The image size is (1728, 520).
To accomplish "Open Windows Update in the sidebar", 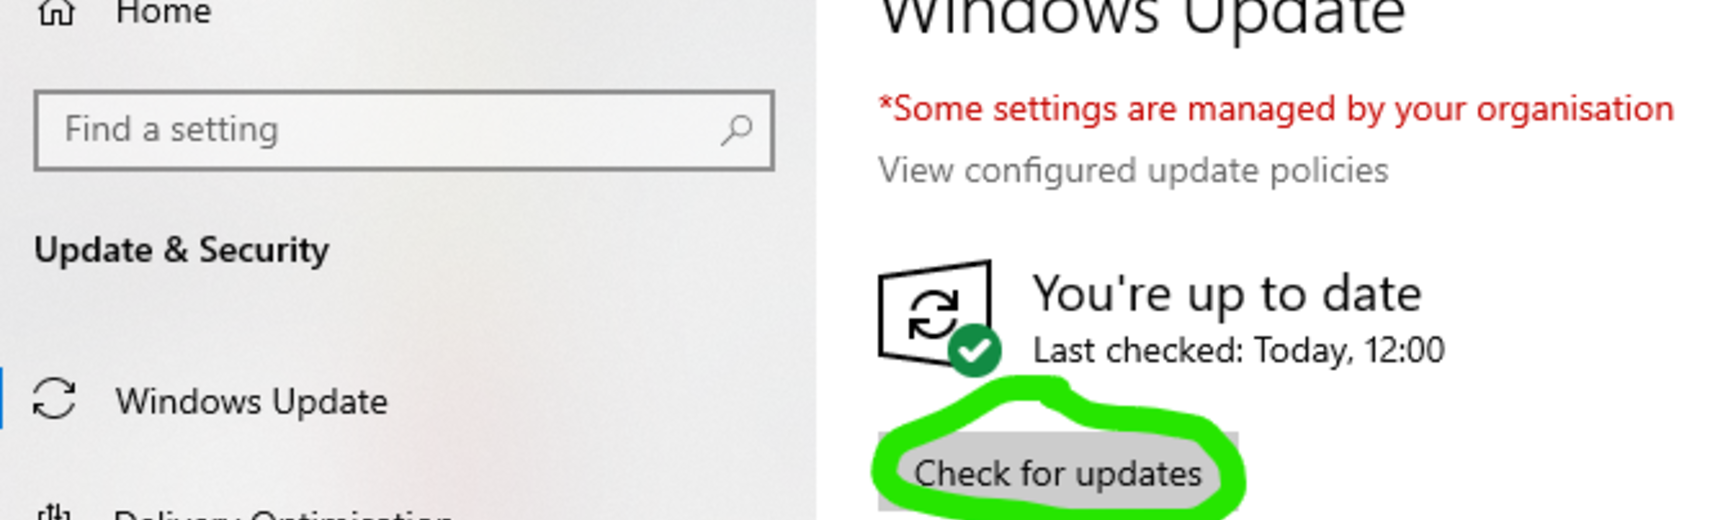I will (251, 402).
